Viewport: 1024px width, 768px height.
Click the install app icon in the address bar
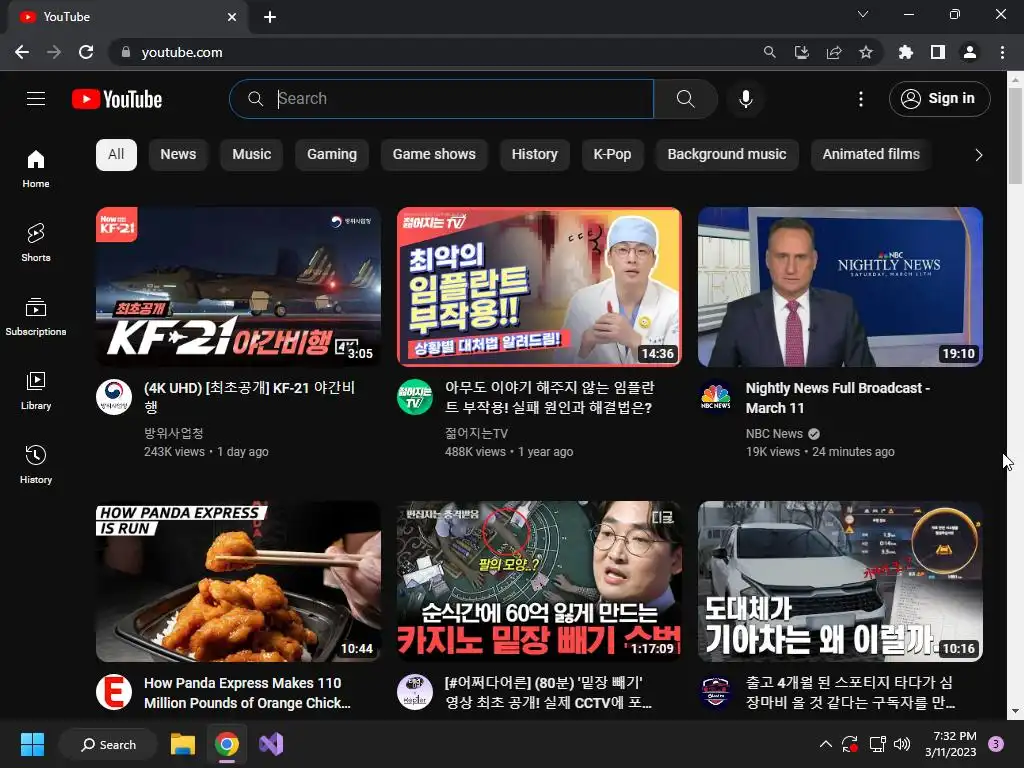click(802, 52)
